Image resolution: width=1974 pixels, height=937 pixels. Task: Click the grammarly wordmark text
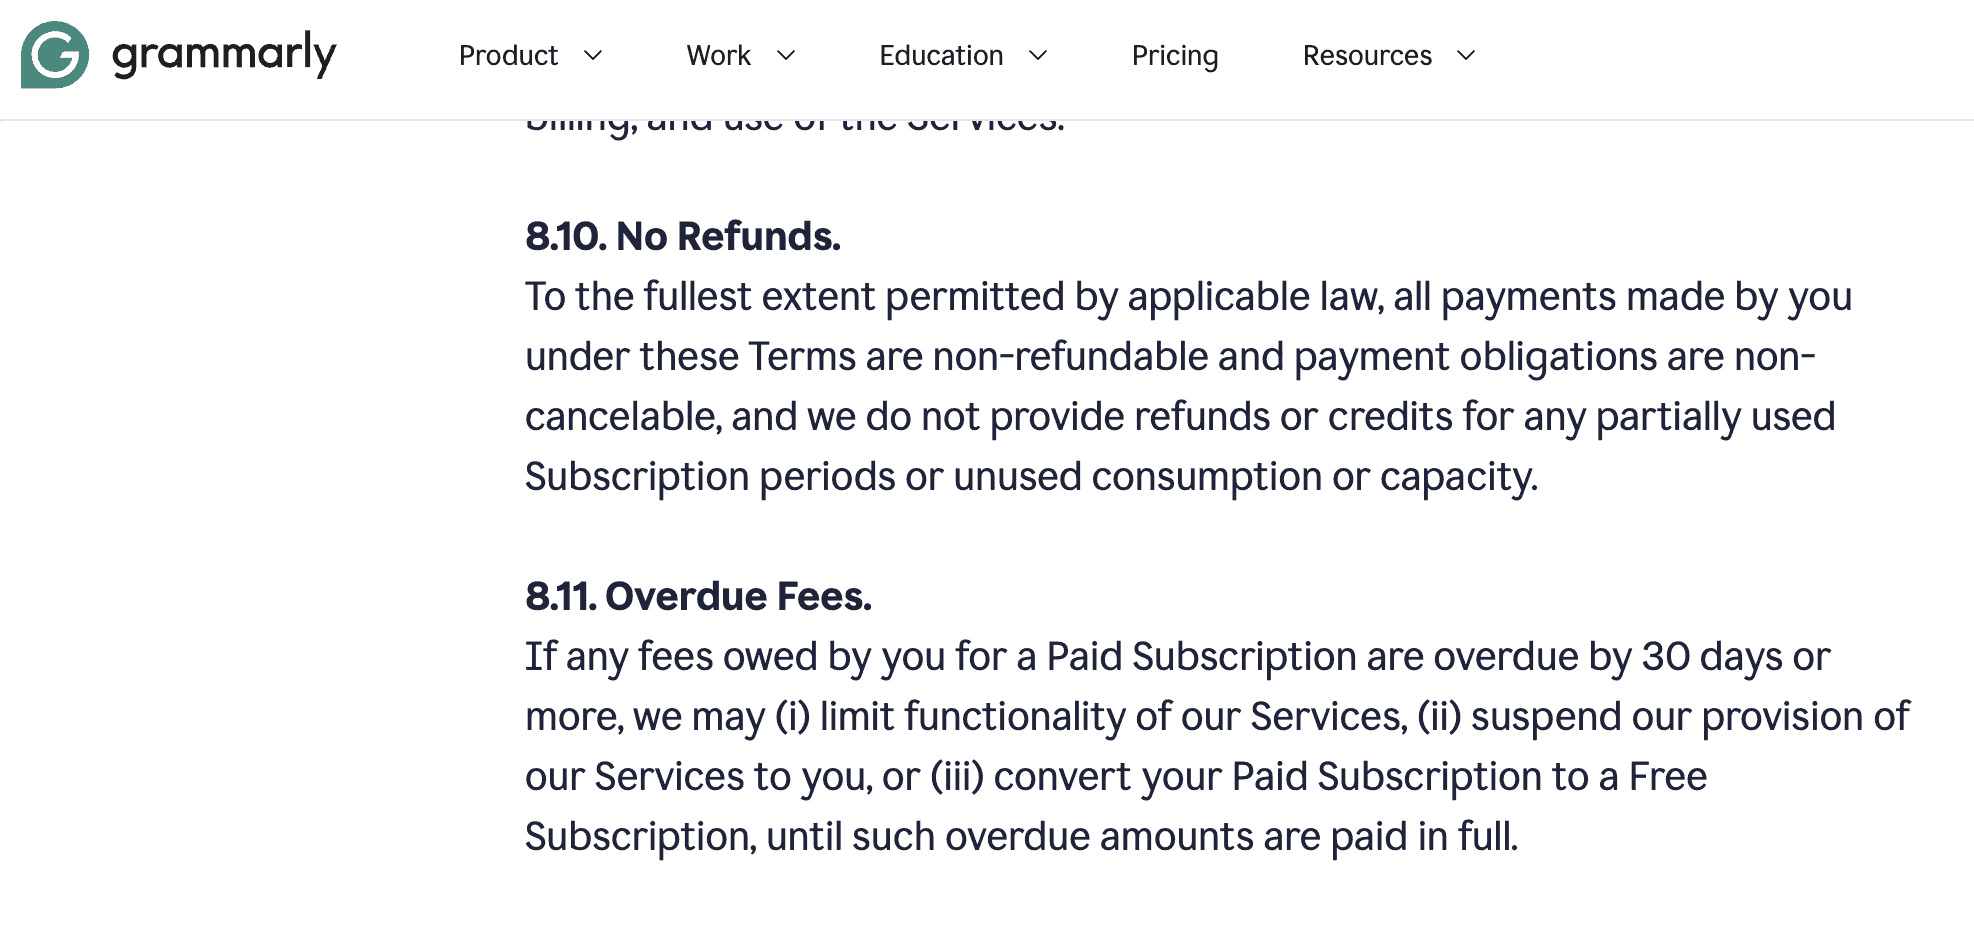click(x=222, y=55)
